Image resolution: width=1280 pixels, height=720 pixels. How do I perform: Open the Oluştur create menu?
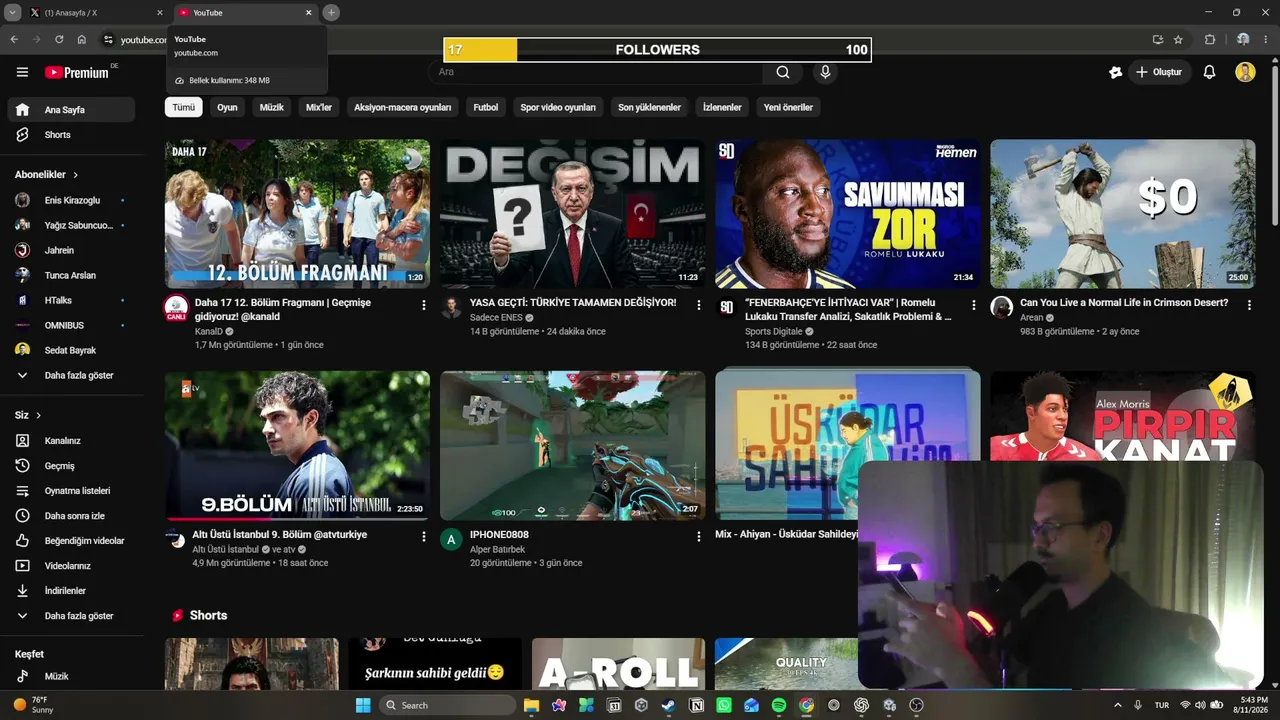pyautogui.click(x=1159, y=72)
